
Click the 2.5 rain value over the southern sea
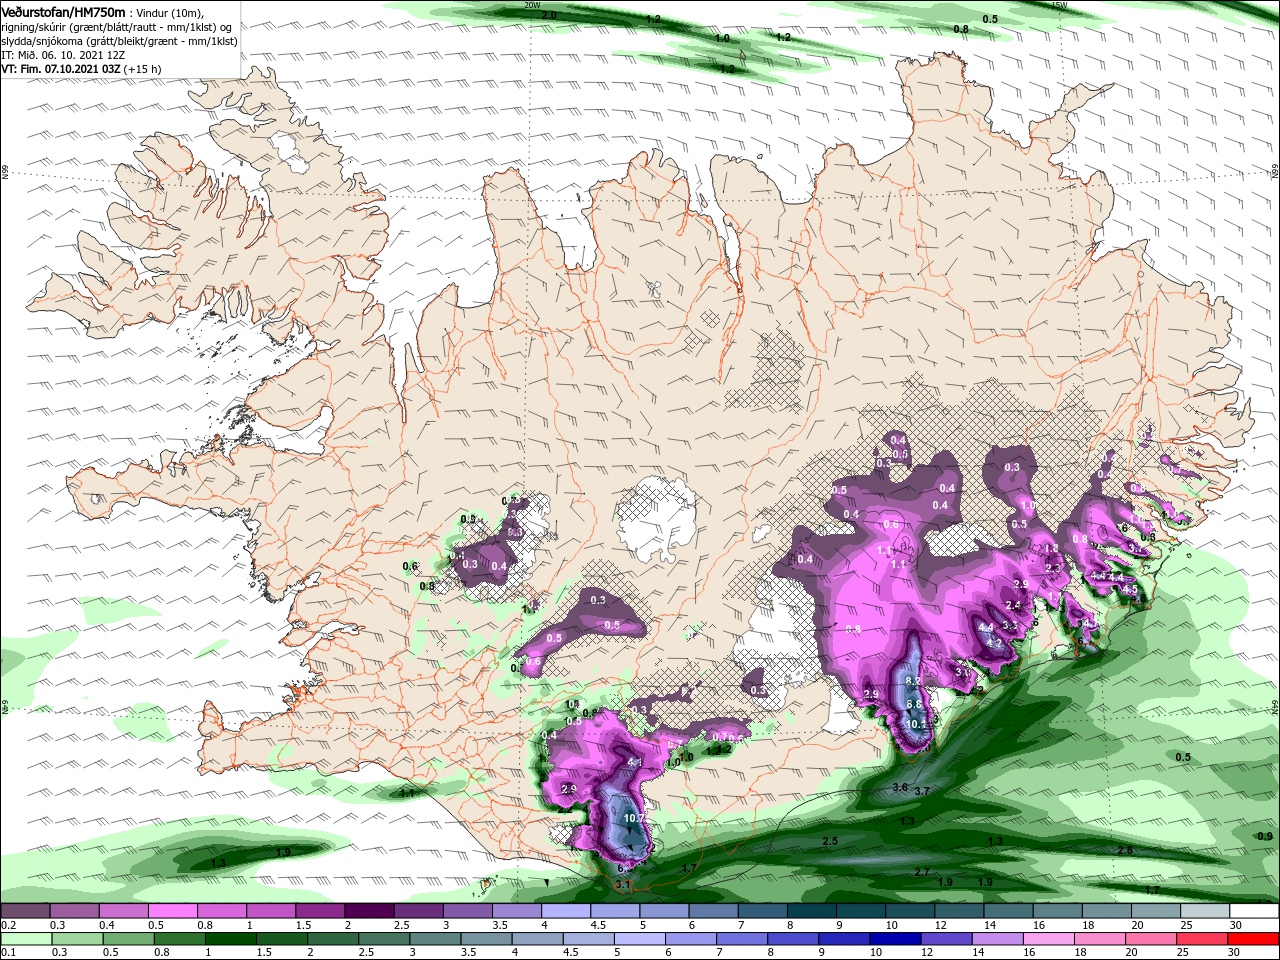[830, 841]
